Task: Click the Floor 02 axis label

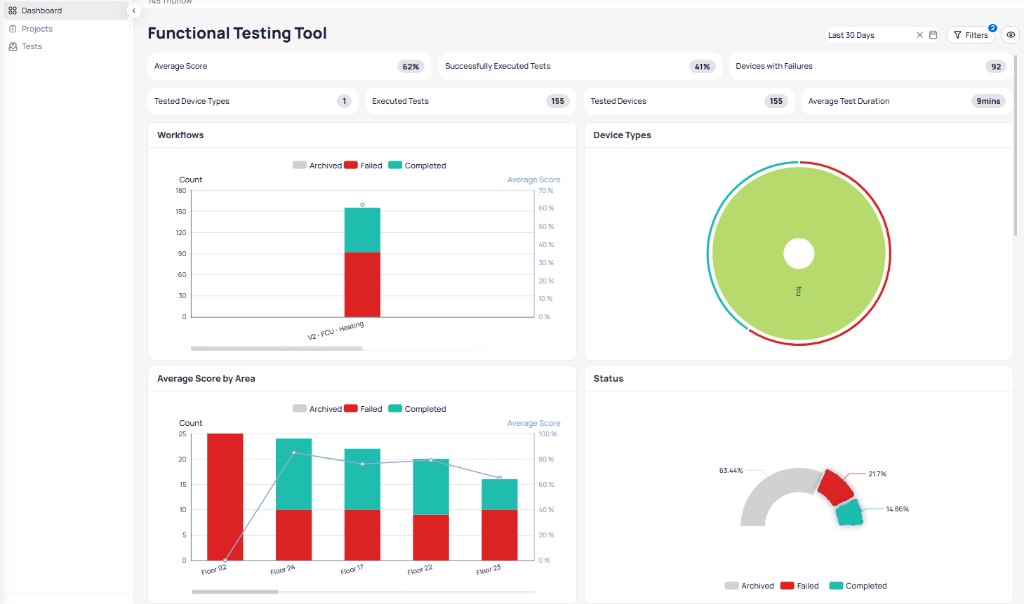Action: coord(214,569)
